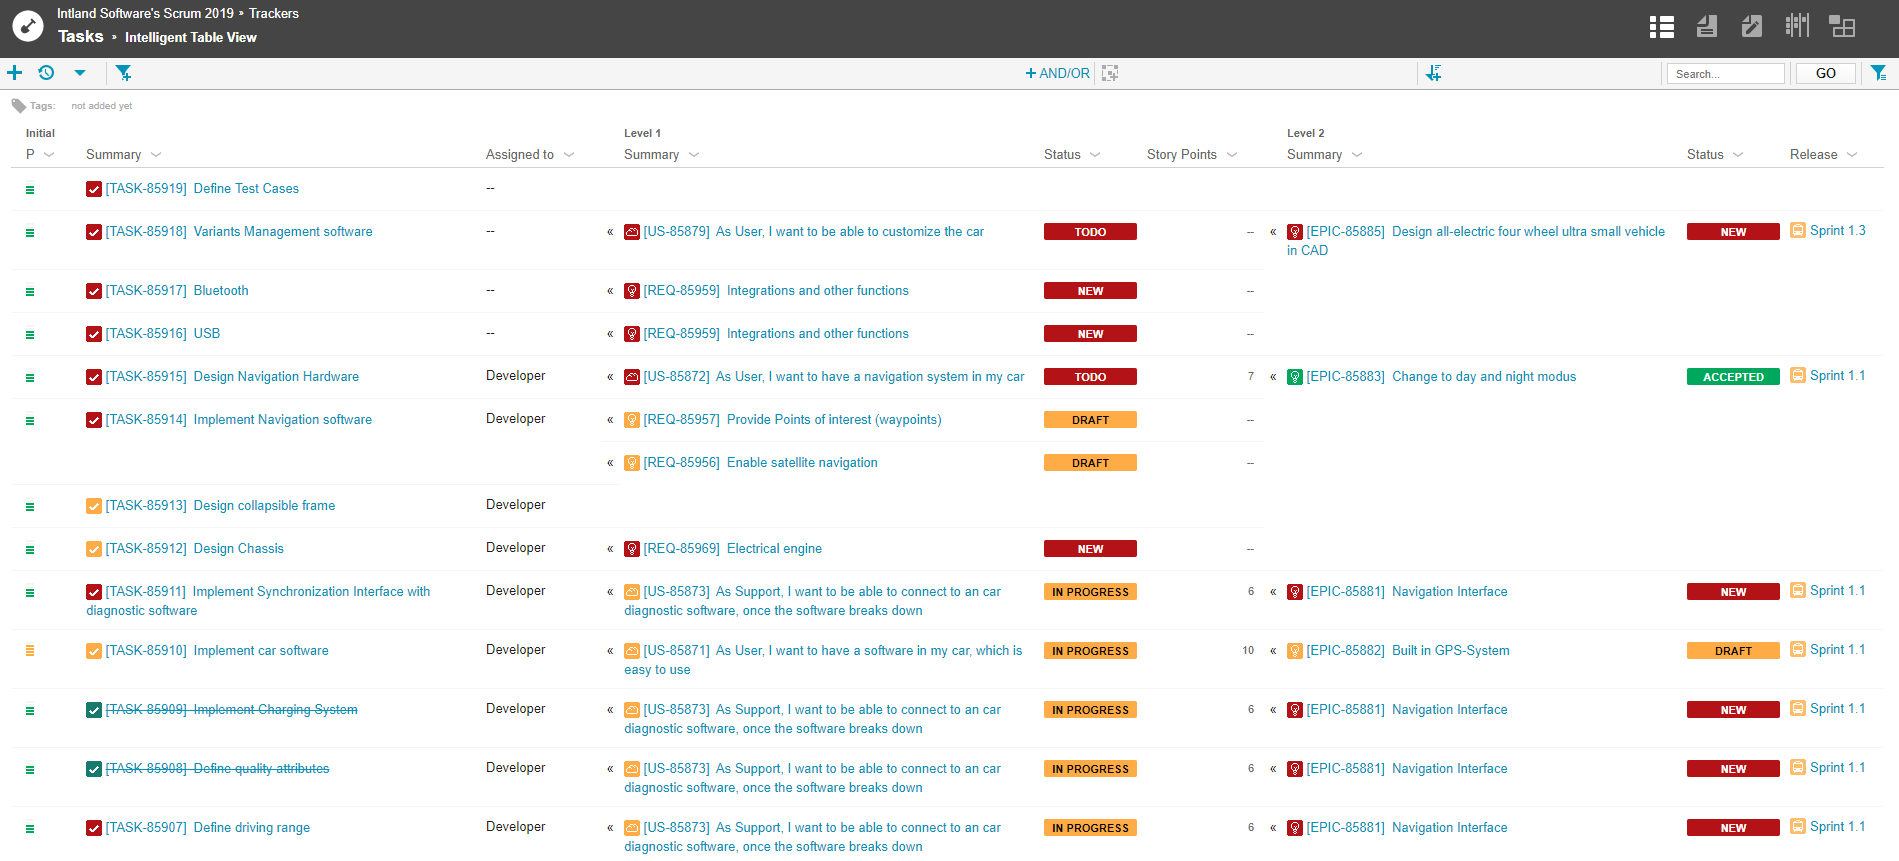Viewport: 1899px width, 861px height.
Task: Open dropdown arrow next to history icon
Action: coord(80,73)
